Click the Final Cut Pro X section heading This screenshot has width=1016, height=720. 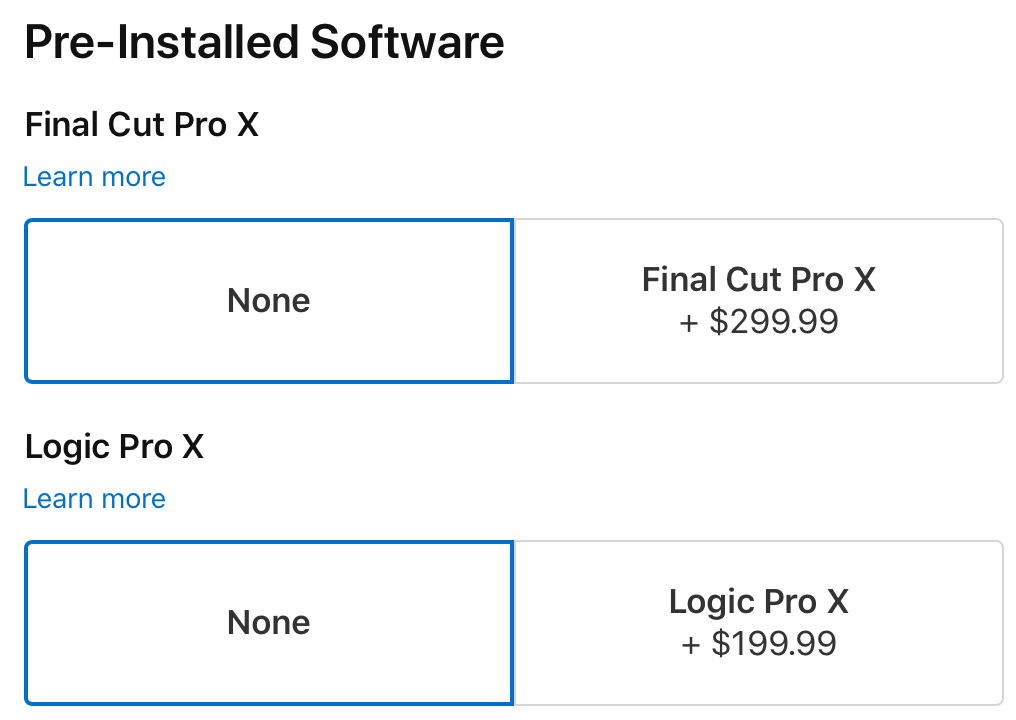tap(140, 124)
